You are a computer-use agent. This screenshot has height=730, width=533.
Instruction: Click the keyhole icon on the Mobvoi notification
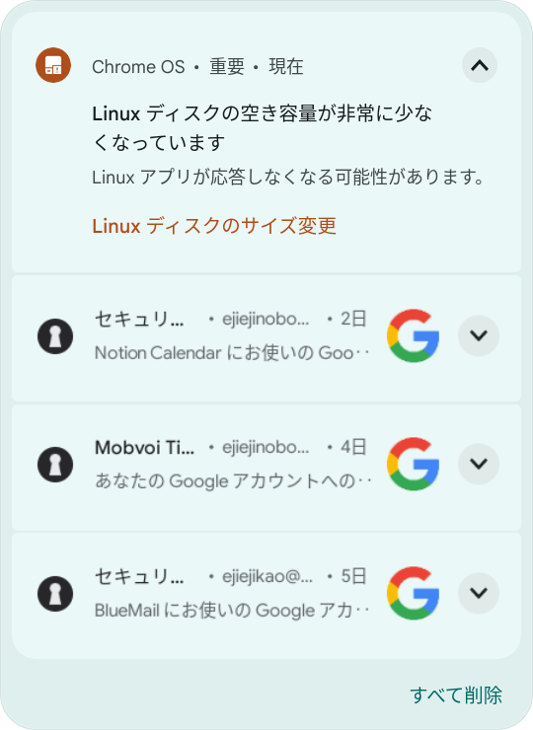[55, 465]
